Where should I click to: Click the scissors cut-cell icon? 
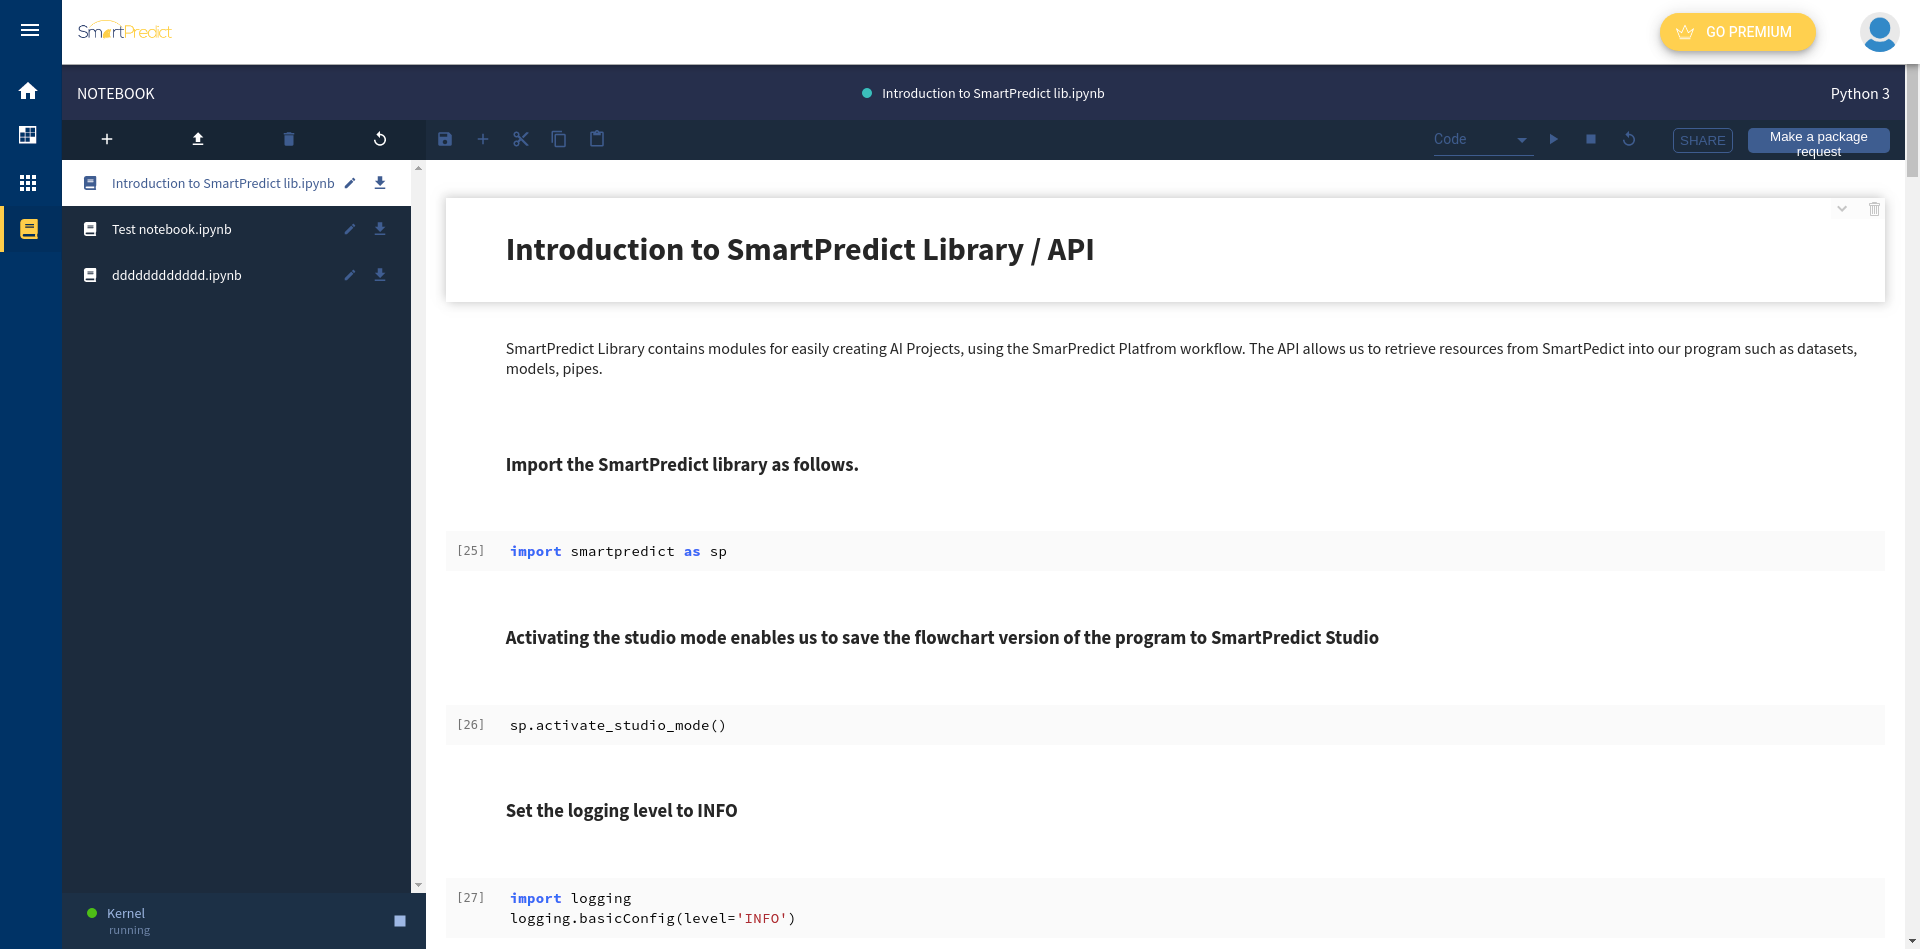(521, 139)
